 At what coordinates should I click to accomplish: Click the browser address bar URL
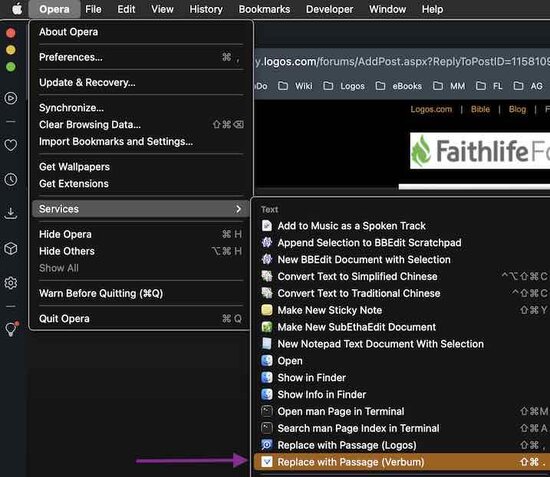(402, 61)
